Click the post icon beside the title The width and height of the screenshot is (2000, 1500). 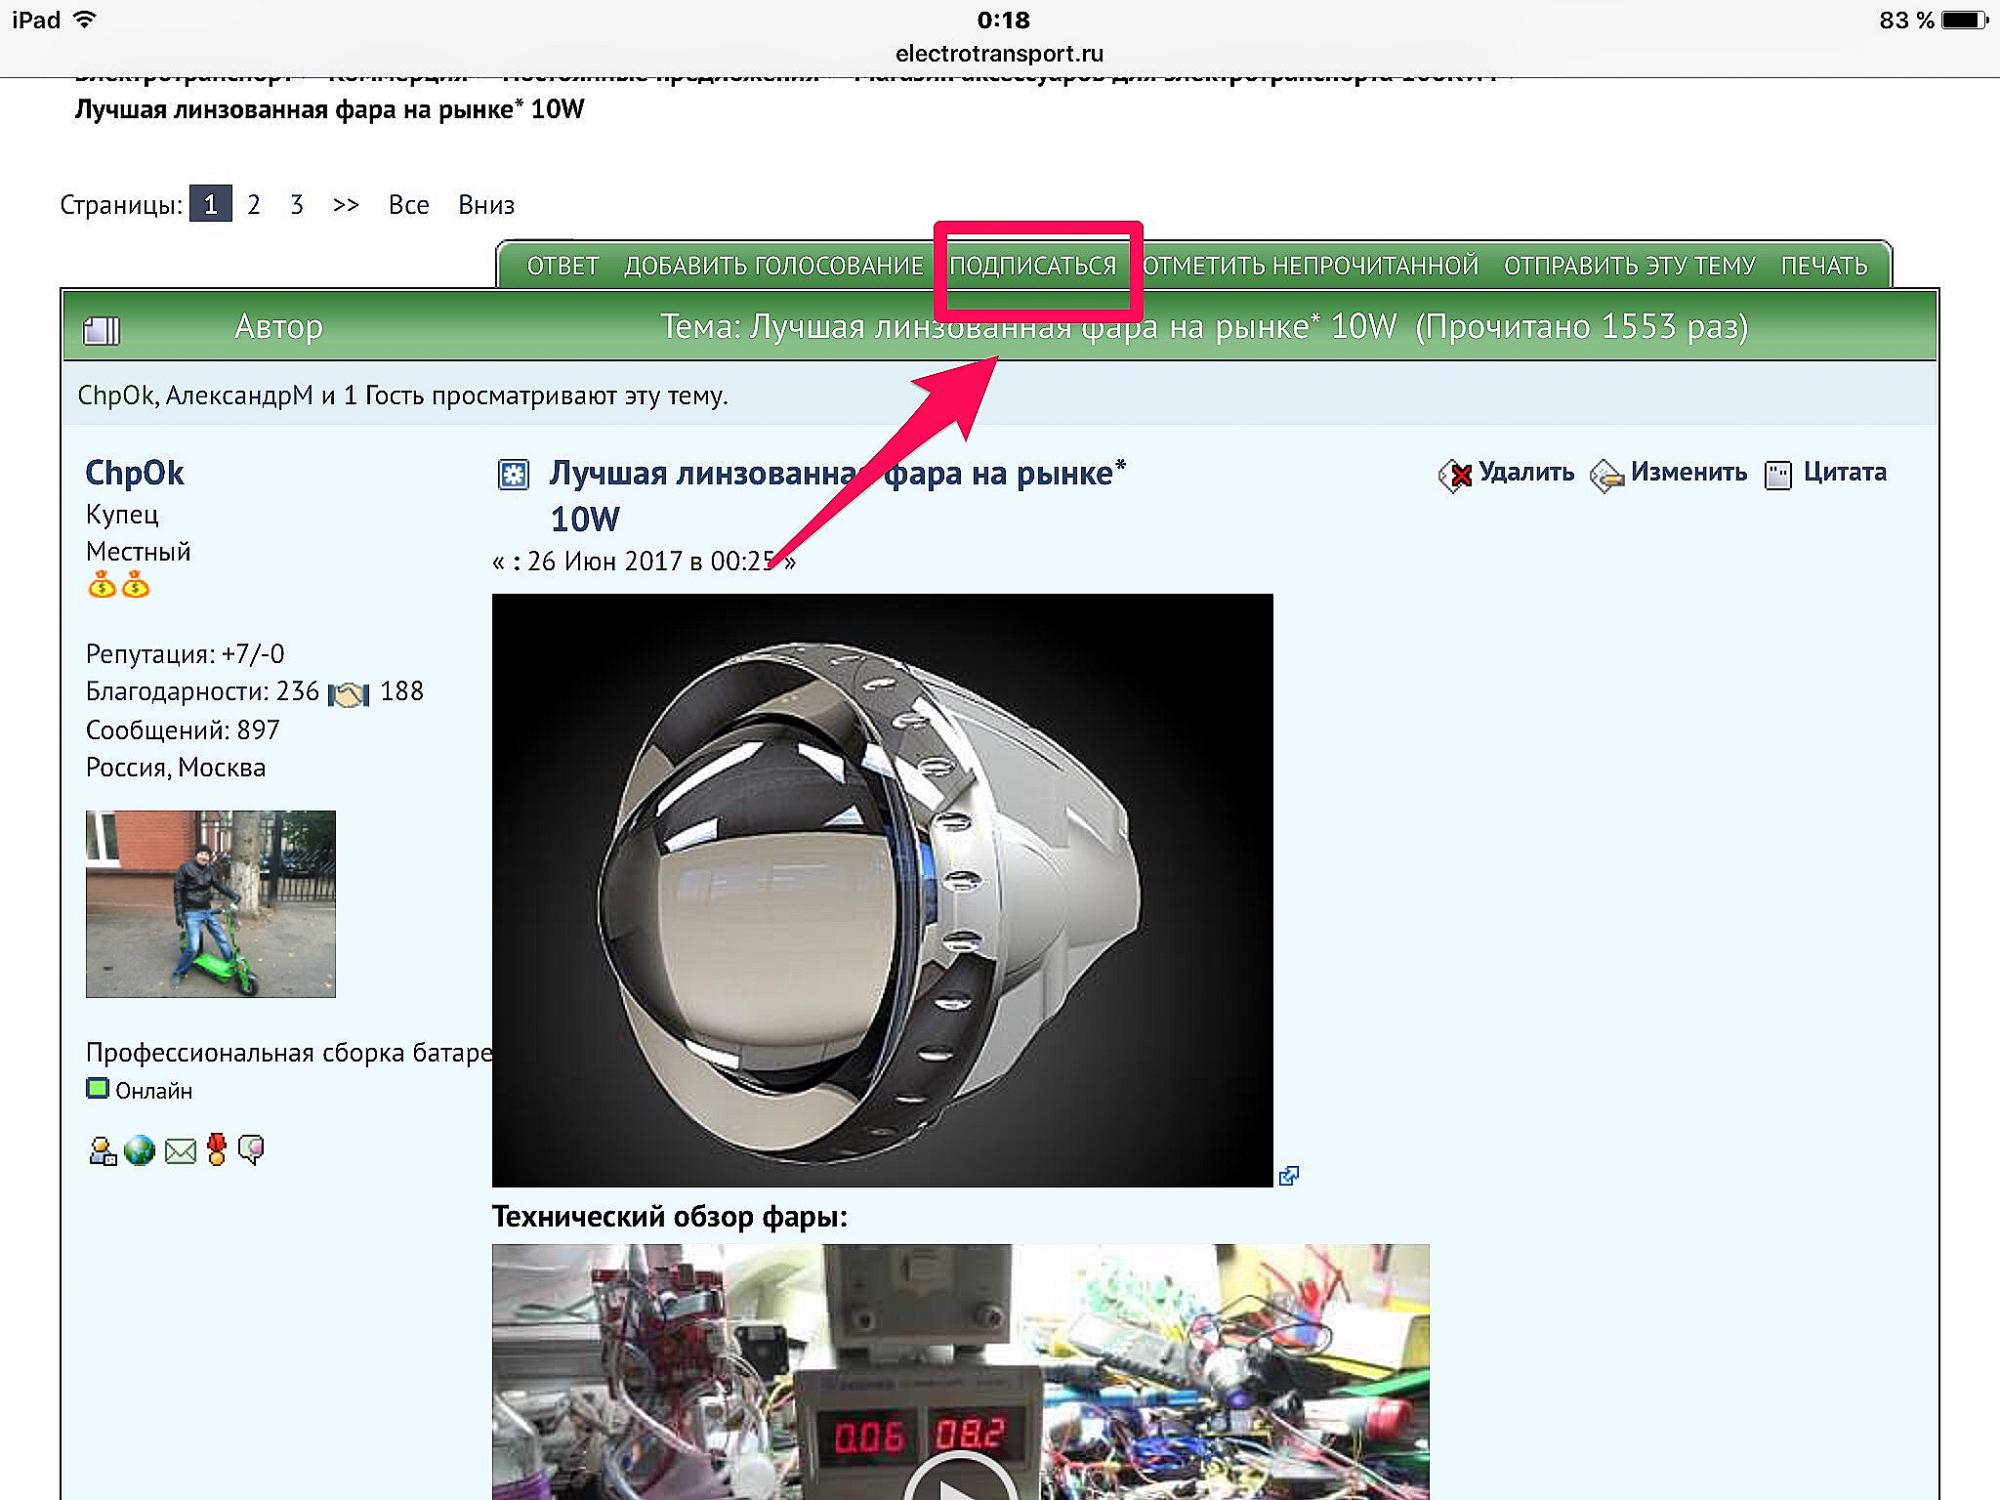[514, 474]
